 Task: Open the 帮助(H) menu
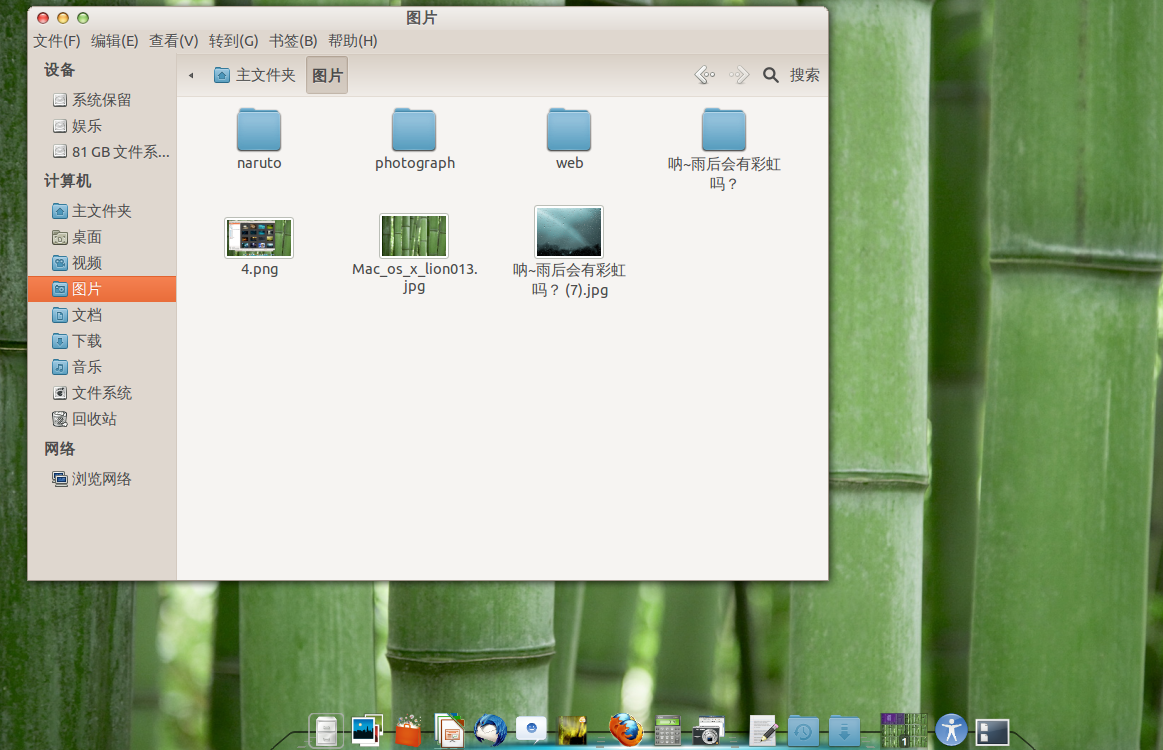pos(353,41)
